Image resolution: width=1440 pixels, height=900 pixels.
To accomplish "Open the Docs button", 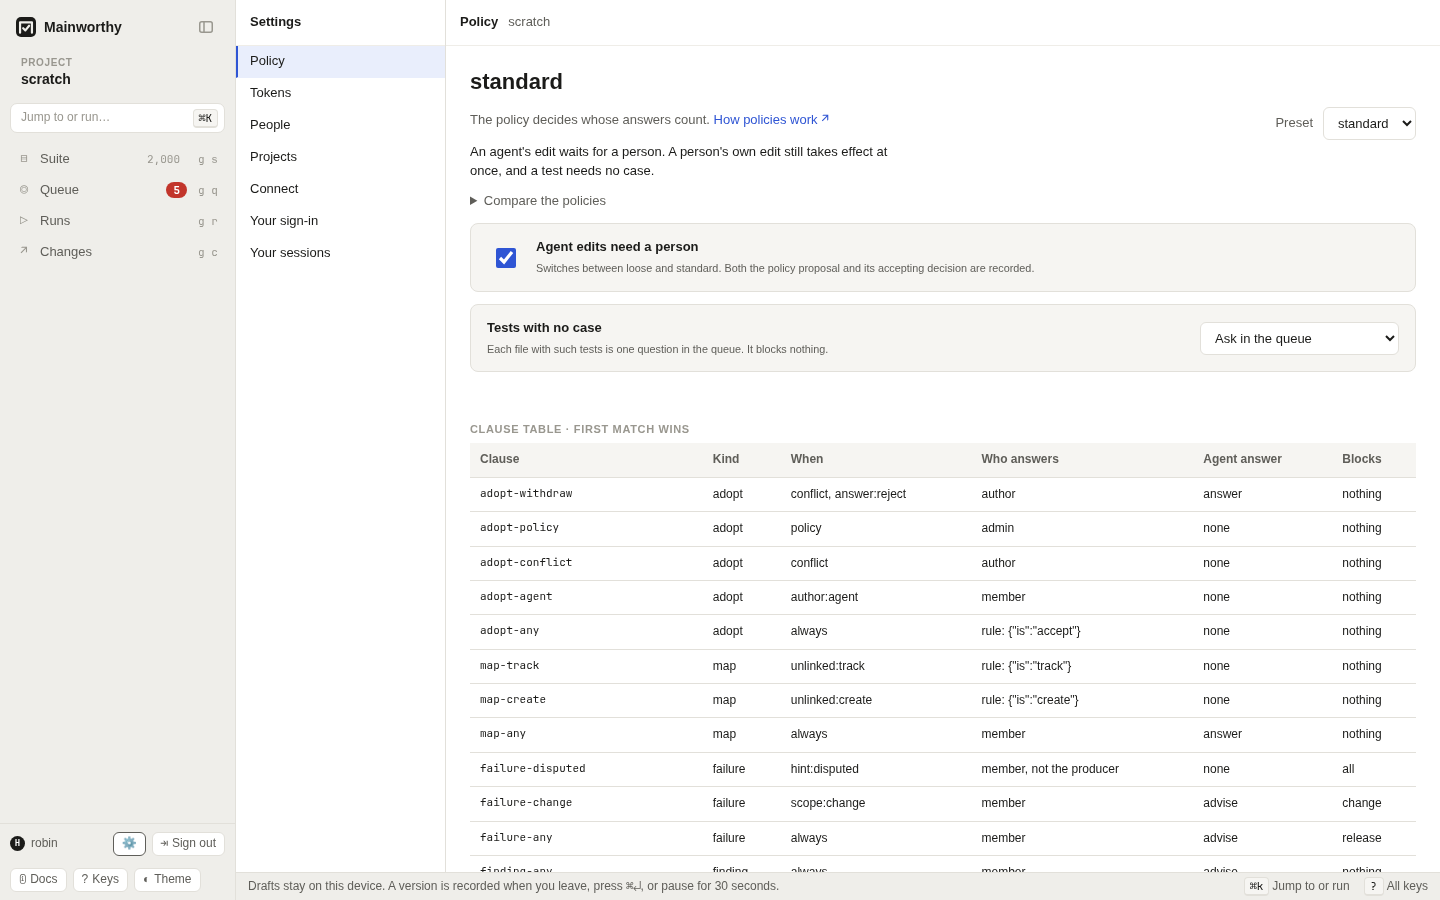I will (38, 880).
